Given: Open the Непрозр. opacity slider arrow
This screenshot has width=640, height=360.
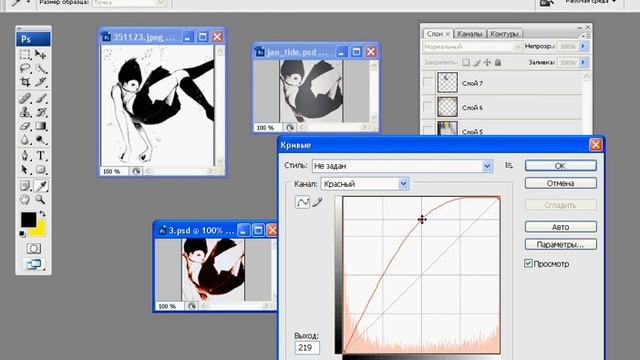Looking at the screenshot, I should click(x=583, y=47).
